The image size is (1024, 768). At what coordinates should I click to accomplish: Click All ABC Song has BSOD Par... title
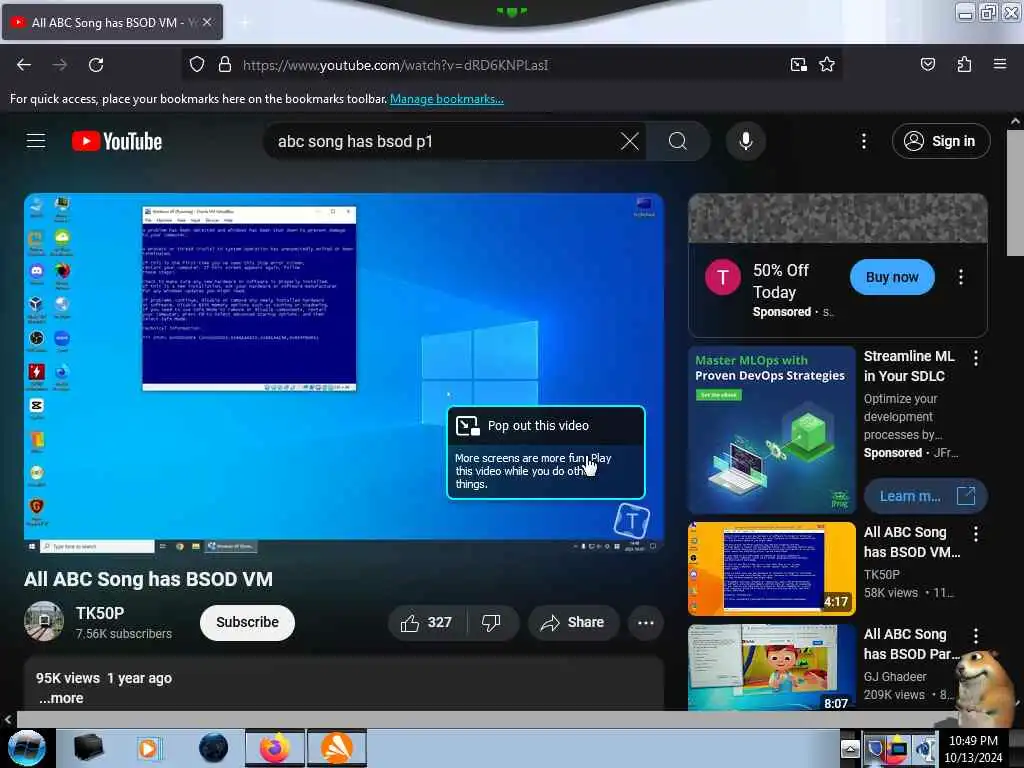pyautogui.click(x=912, y=644)
